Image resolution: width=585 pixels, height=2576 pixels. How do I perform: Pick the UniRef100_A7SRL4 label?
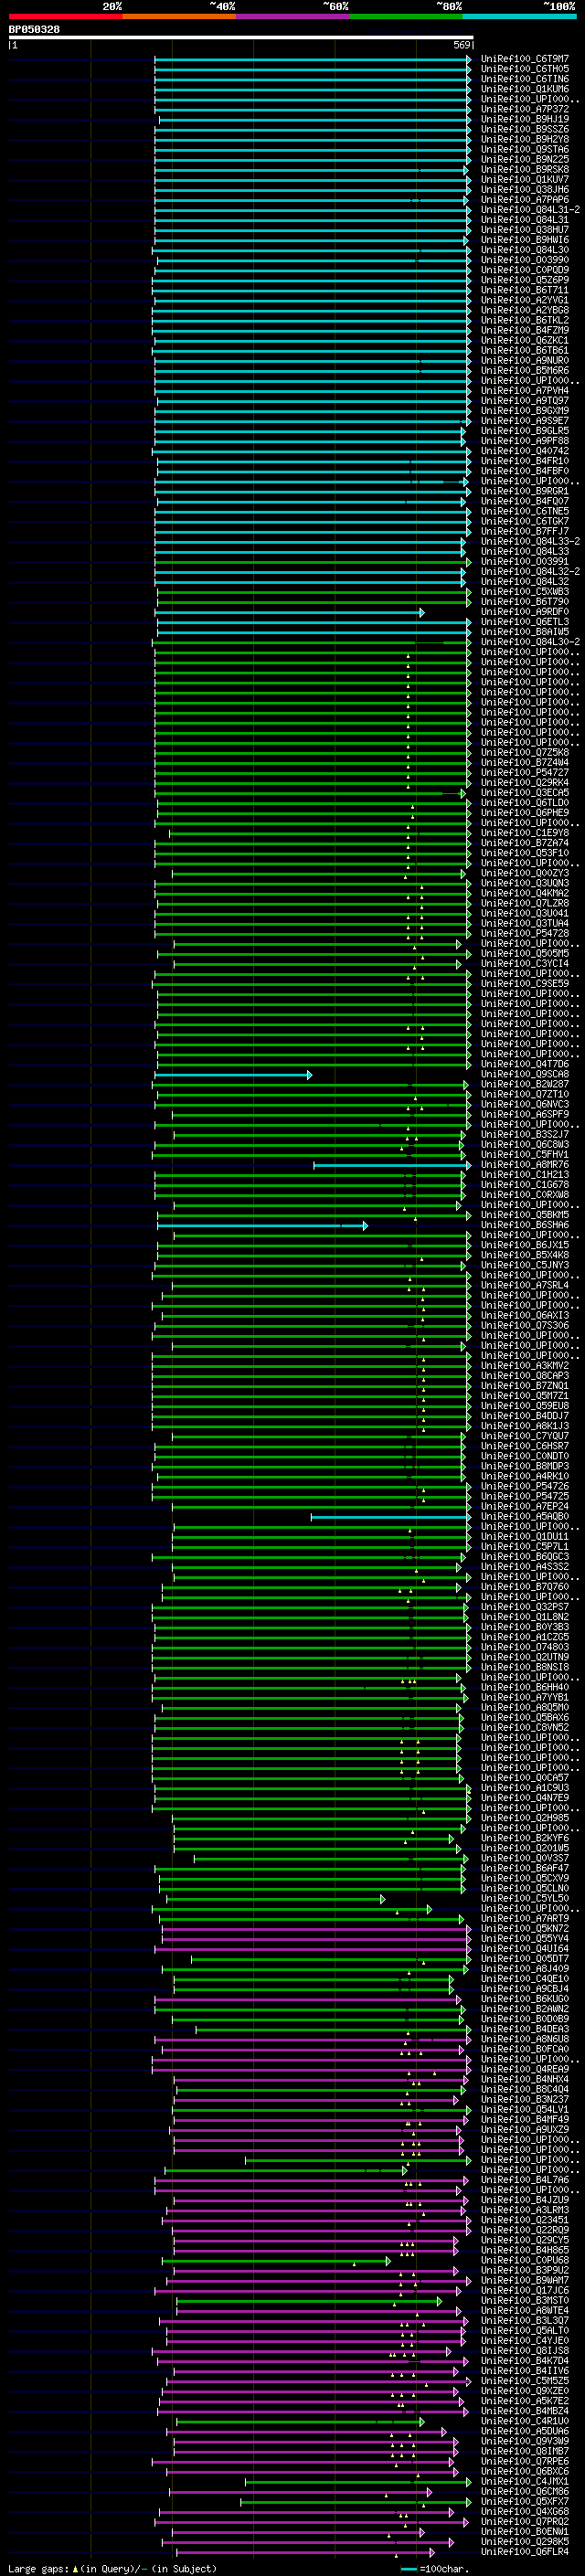click(525, 1285)
